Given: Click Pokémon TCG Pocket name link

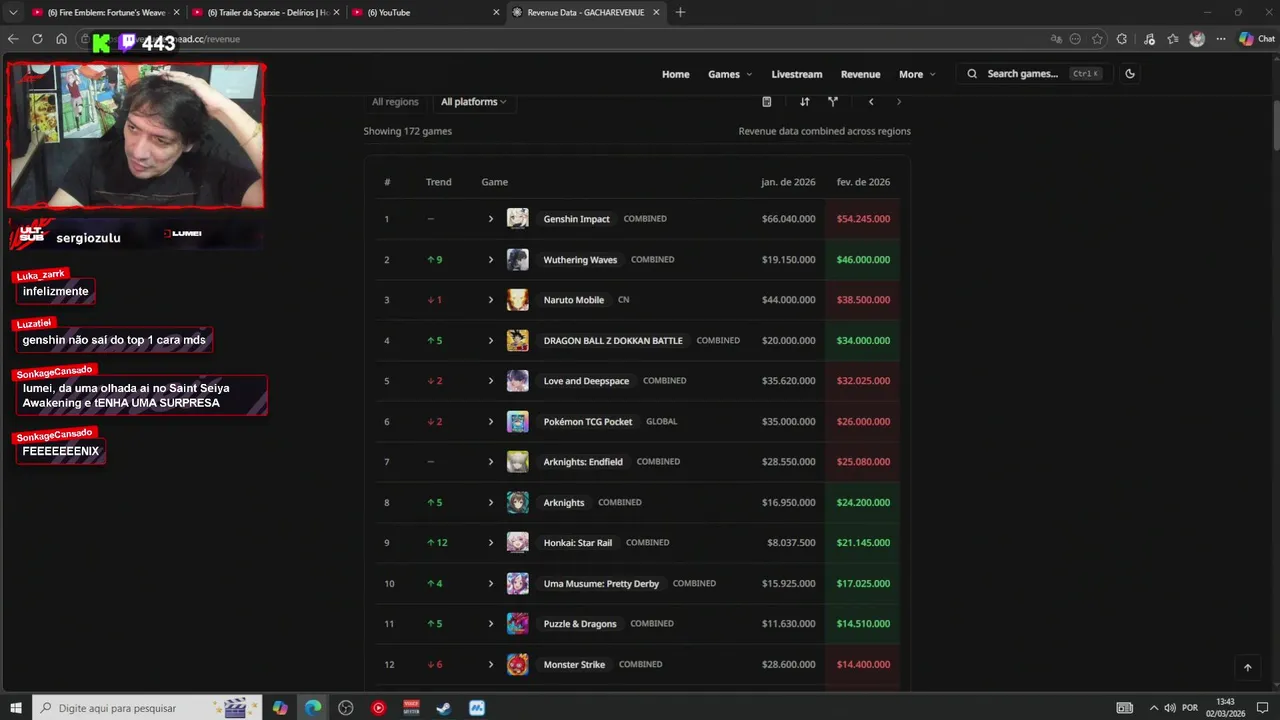Looking at the screenshot, I should click(588, 422).
